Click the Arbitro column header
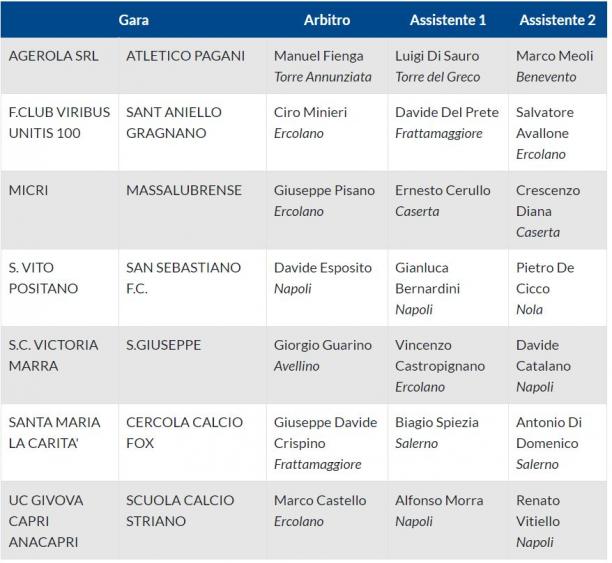The image size is (612, 563). [x=327, y=20]
